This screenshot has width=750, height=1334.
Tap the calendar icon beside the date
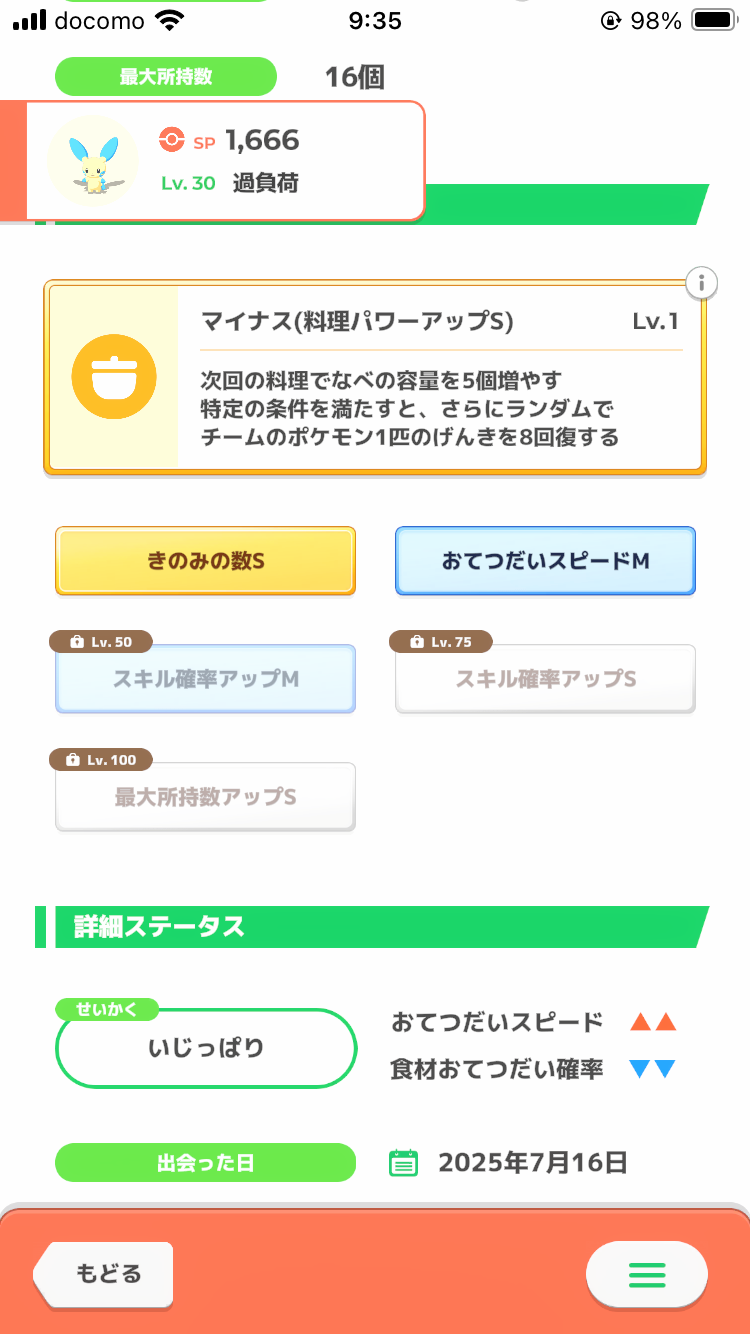pyautogui.click(x=403, y=1163)
